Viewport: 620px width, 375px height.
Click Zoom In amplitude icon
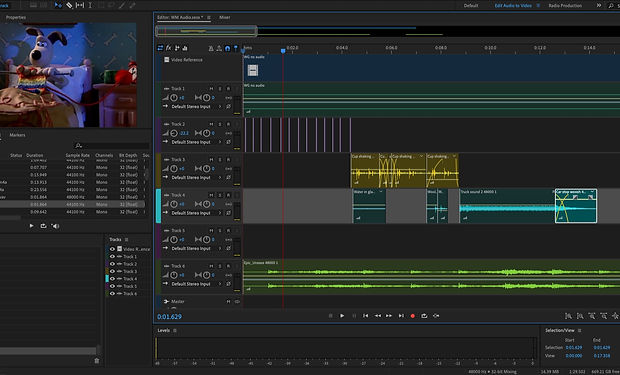pyautogui.click(x=568, y=316)
